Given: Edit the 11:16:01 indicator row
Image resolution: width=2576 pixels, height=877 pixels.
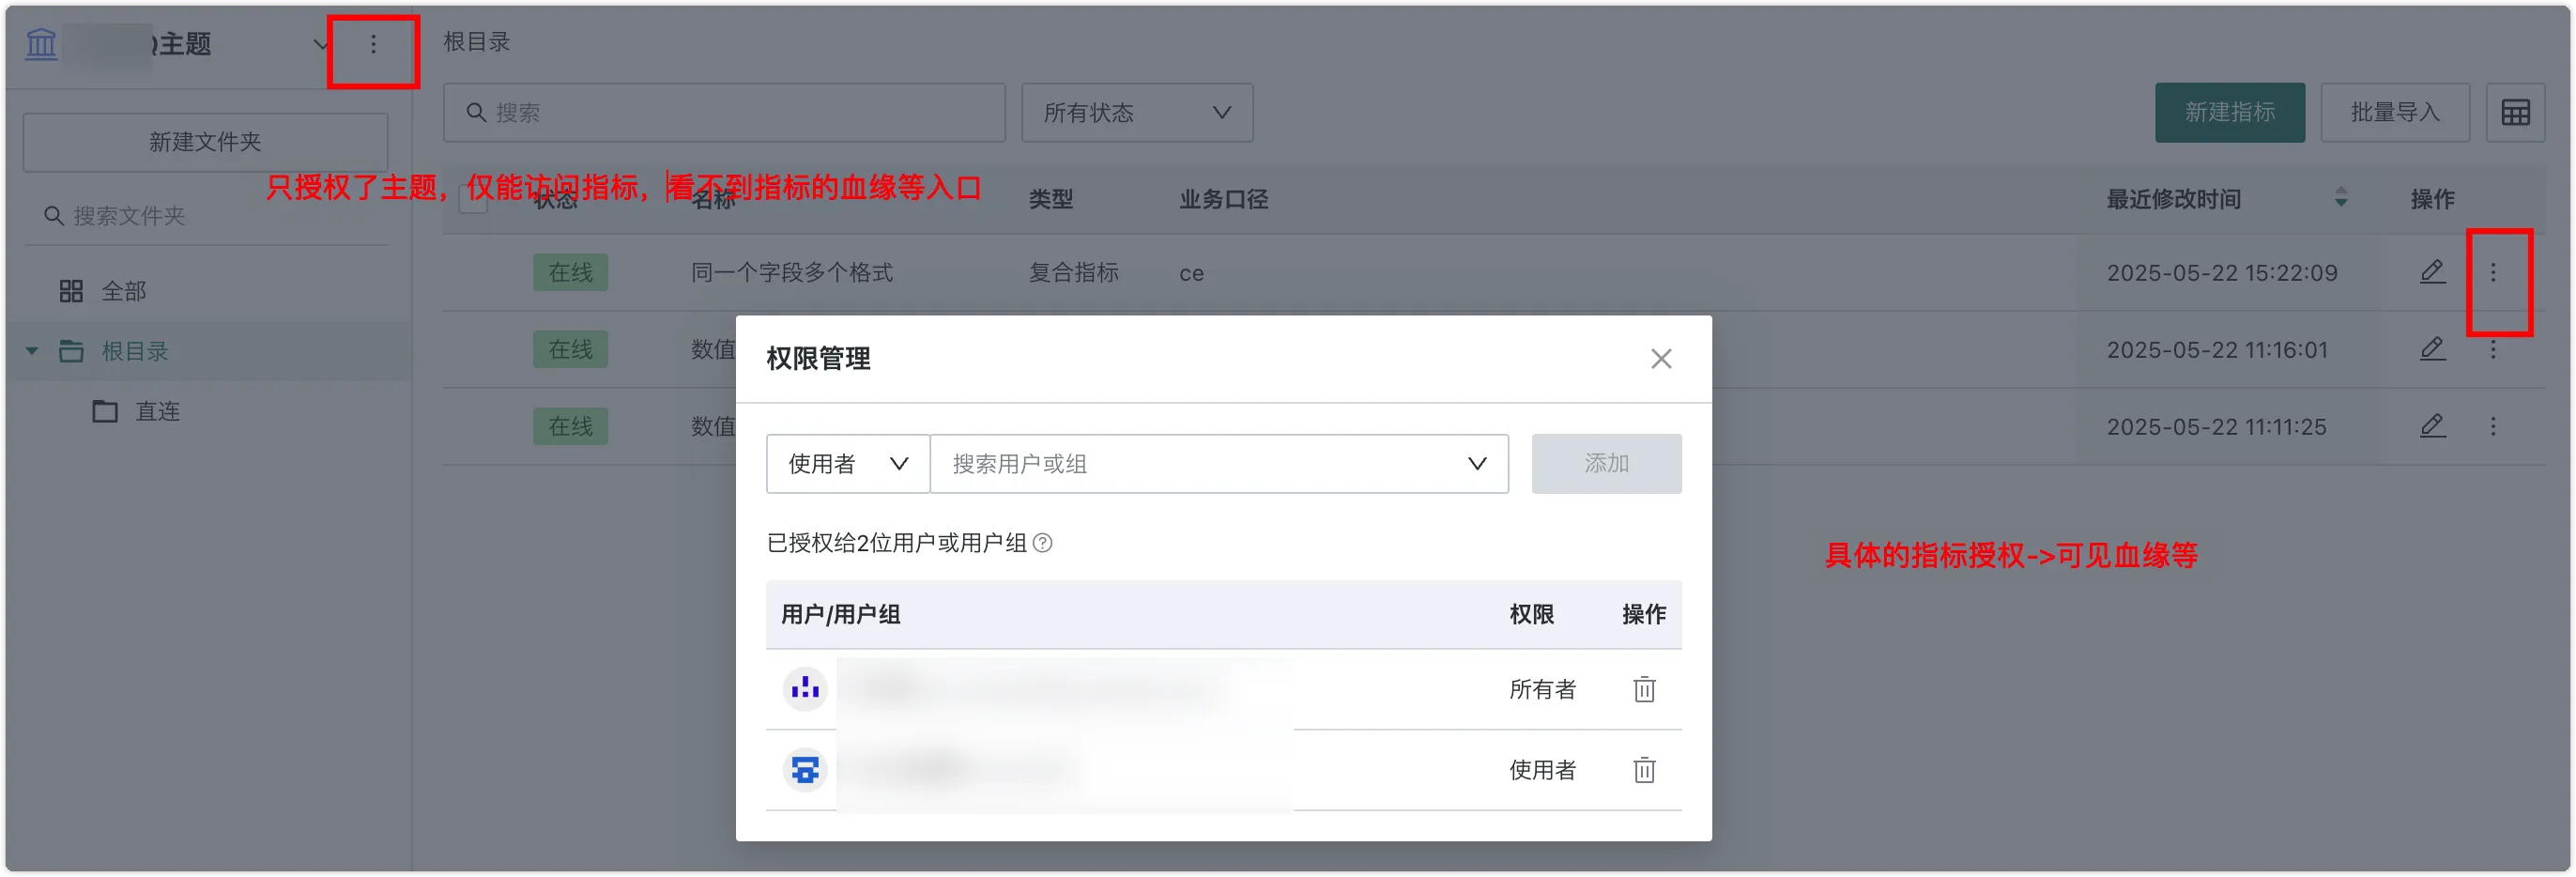Looking at the screenshot, I should point(2432,349).
